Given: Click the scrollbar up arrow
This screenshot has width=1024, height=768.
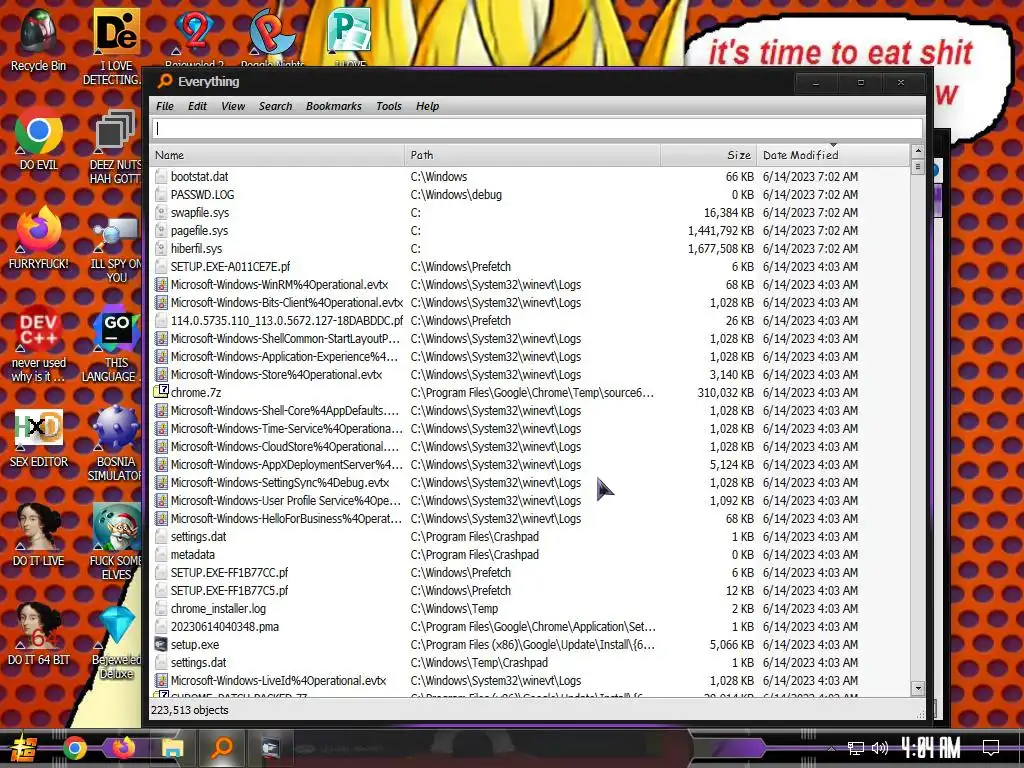Looking at the screenshot, I should click(x=918, y=152).
